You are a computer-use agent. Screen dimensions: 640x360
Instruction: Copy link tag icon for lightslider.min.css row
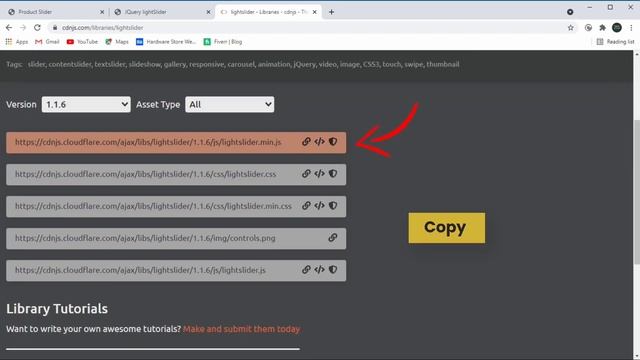320,206
